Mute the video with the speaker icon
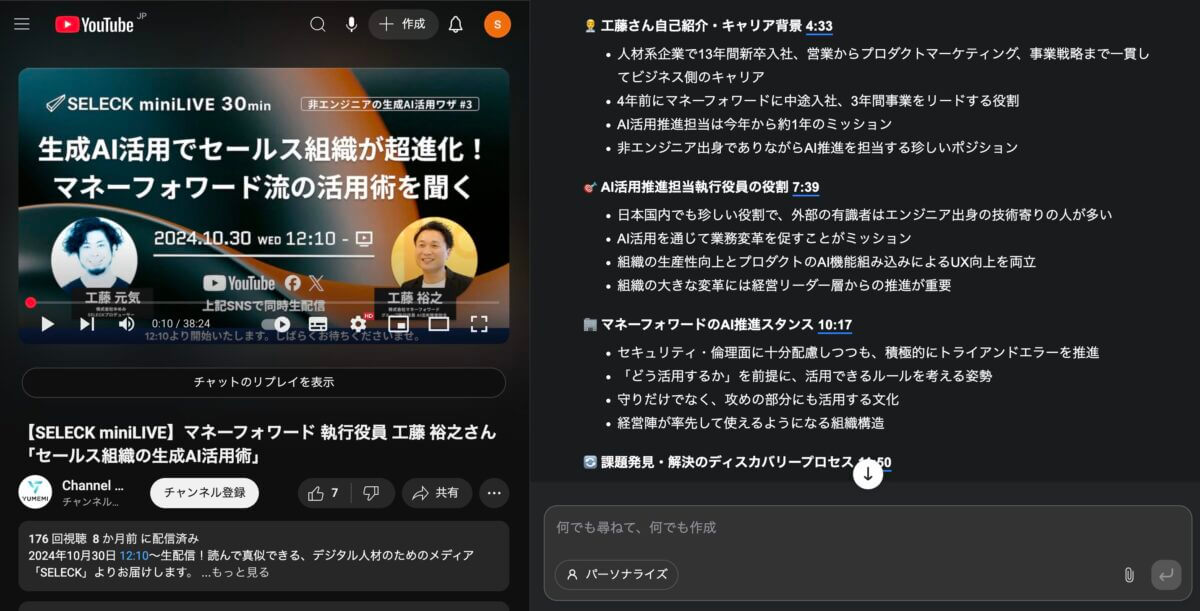1200x611 pixels. point(127,324)
